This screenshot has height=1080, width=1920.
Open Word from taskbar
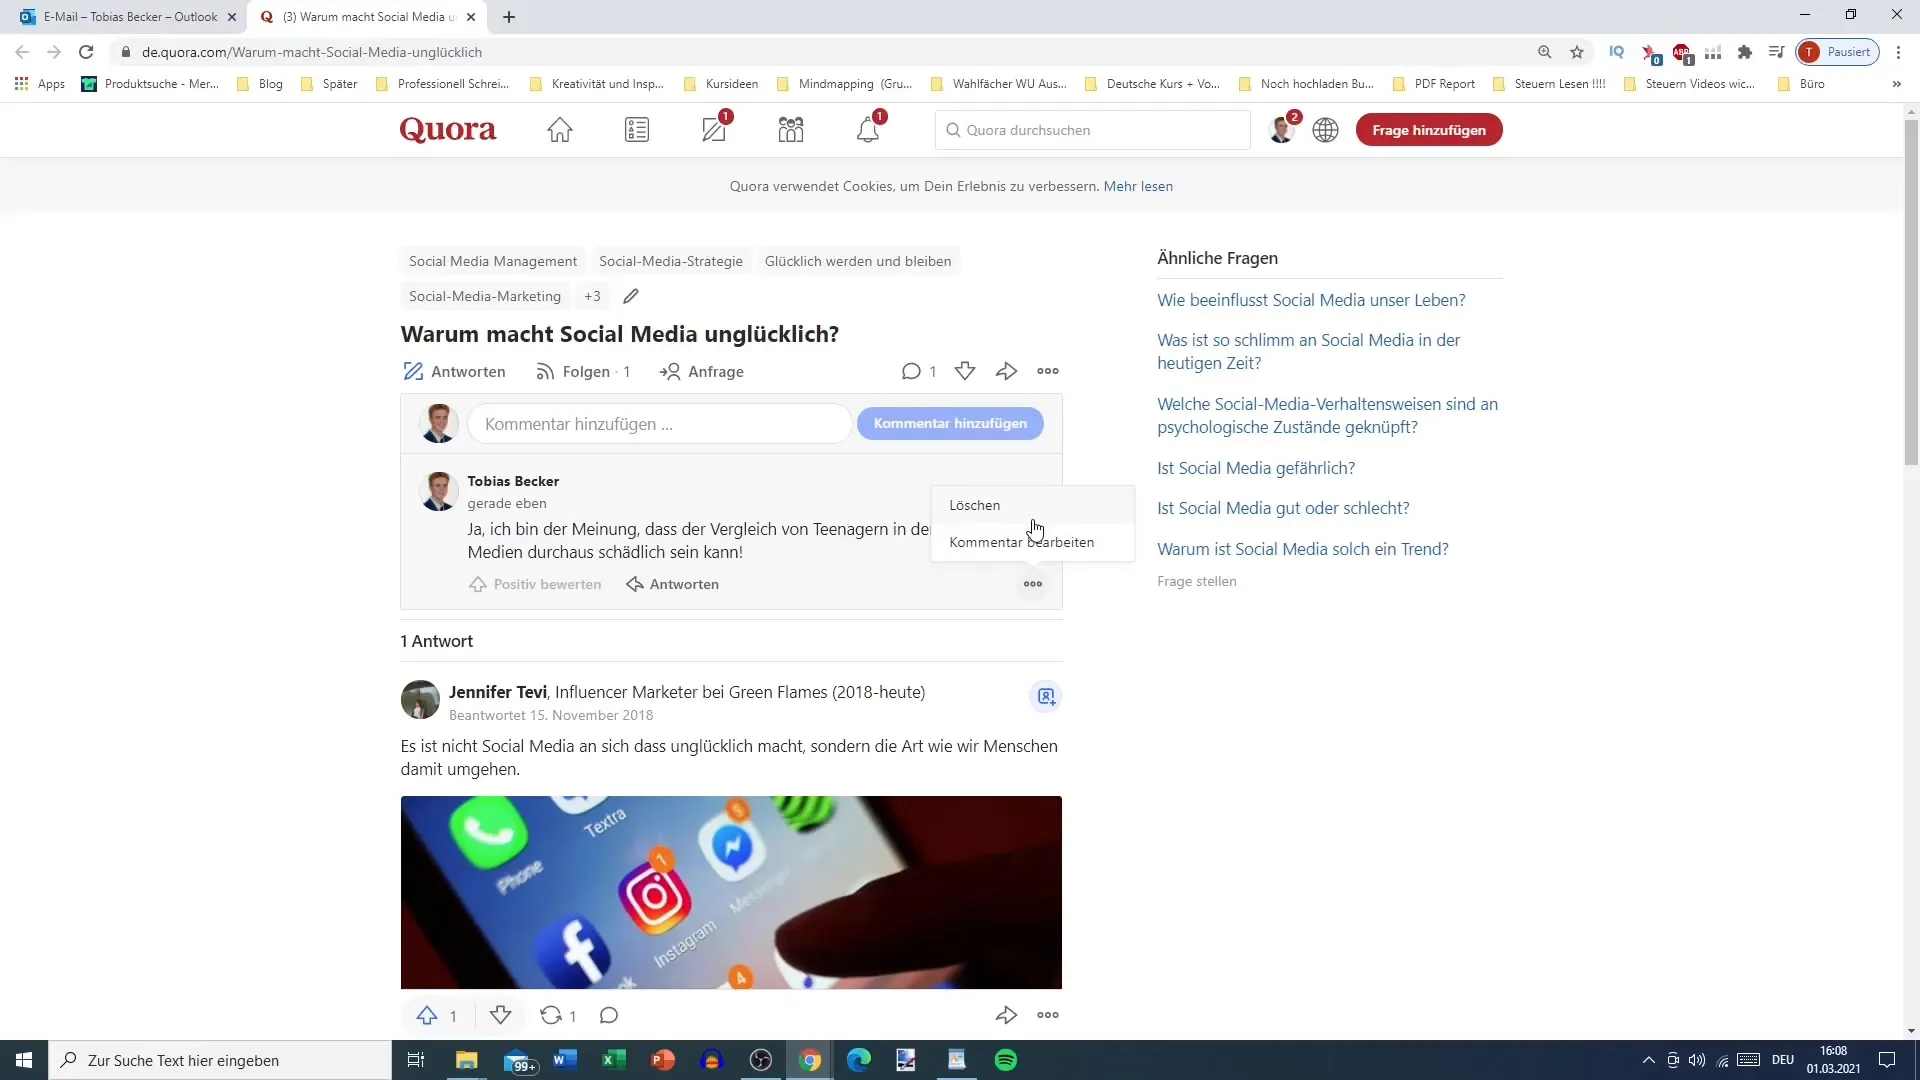[x=565, y=1060]
